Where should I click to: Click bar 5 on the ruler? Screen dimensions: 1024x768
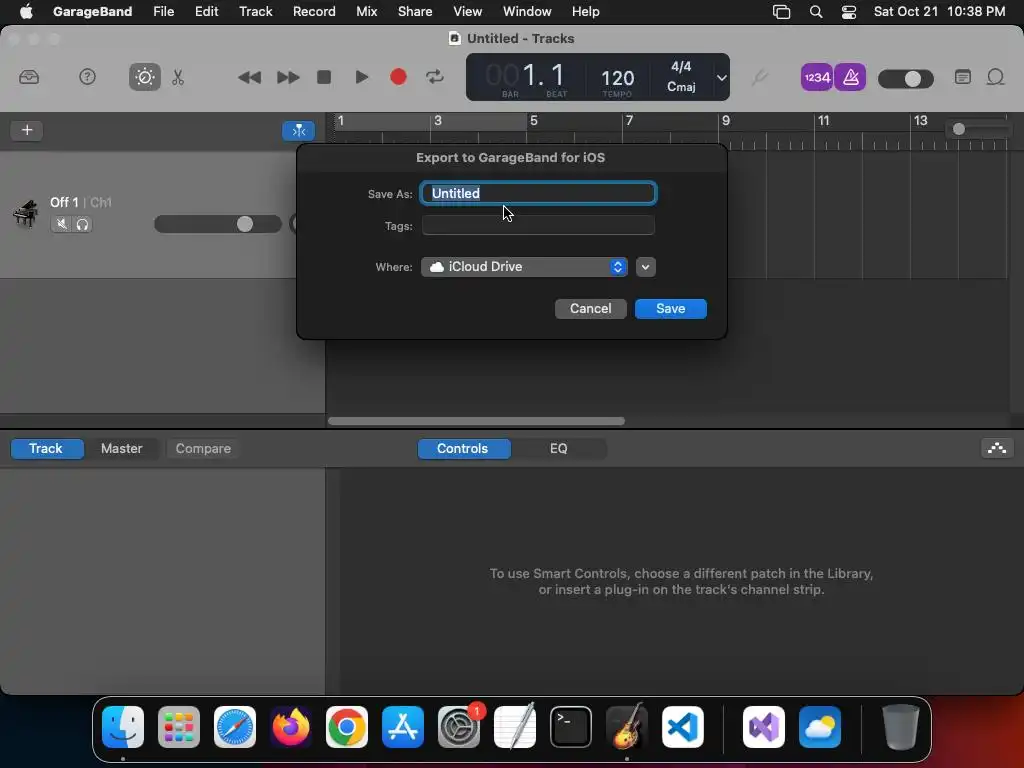pos(534,120)
